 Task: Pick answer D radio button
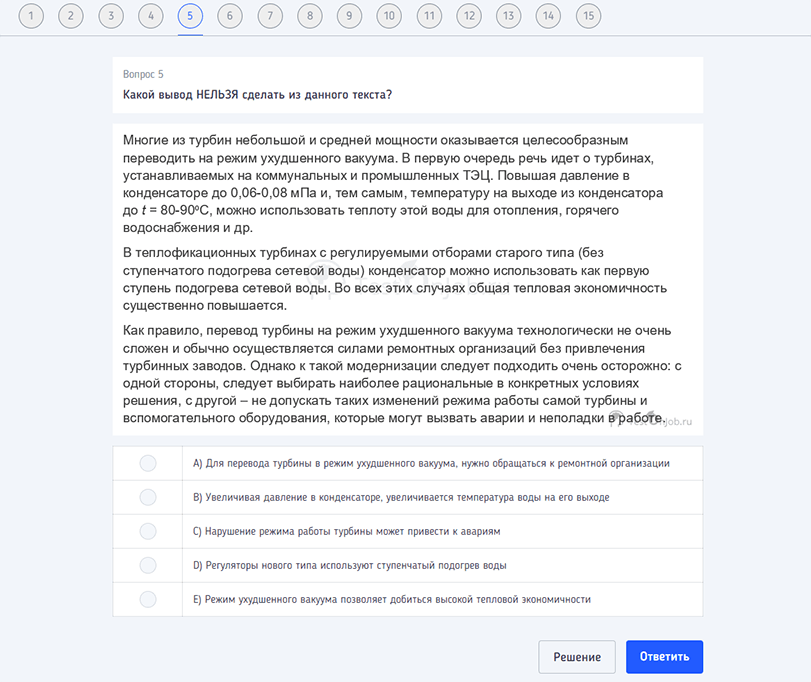pyautogui.click(x=148, y=565)
